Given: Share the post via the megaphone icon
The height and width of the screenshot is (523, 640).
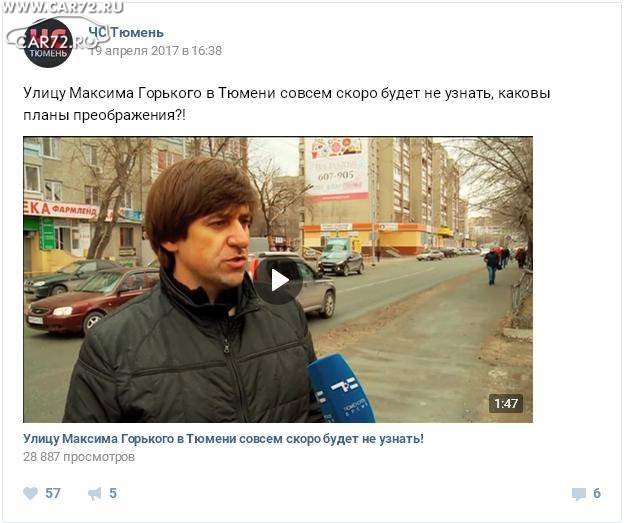Looking at the screenshot, I should coord(95,494).
